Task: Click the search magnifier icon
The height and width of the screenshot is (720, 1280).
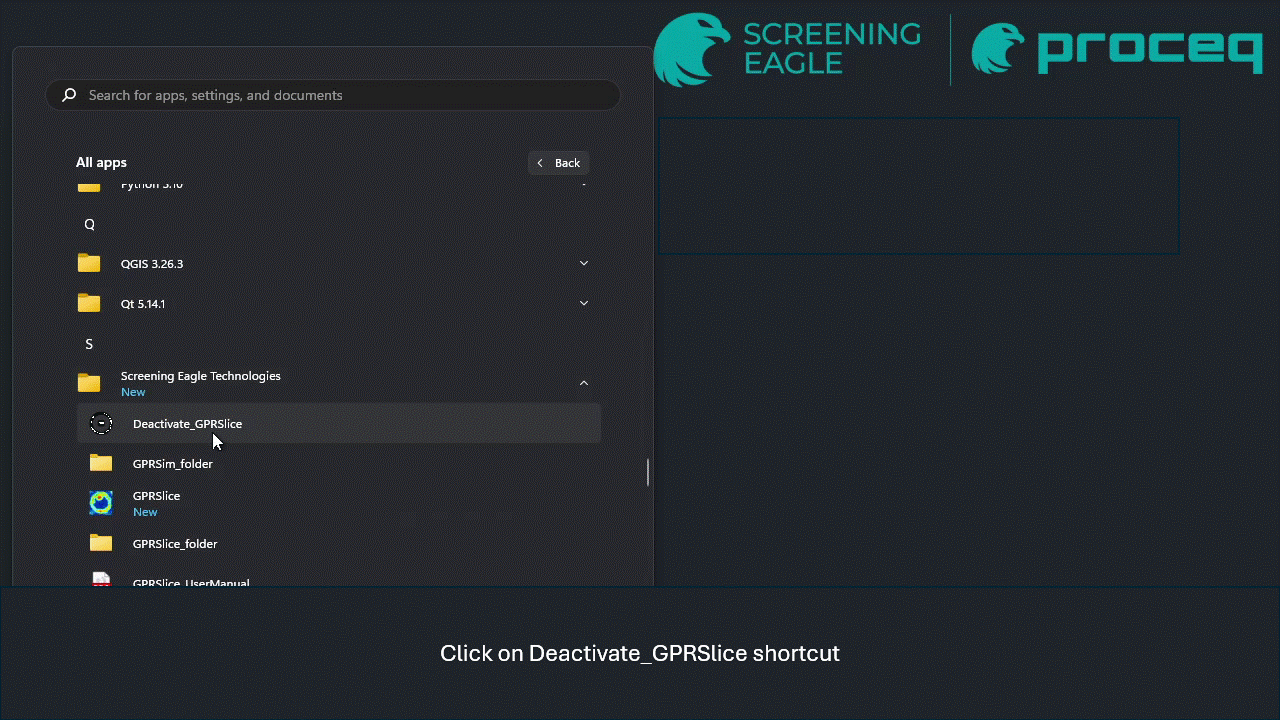Action: 69,95
